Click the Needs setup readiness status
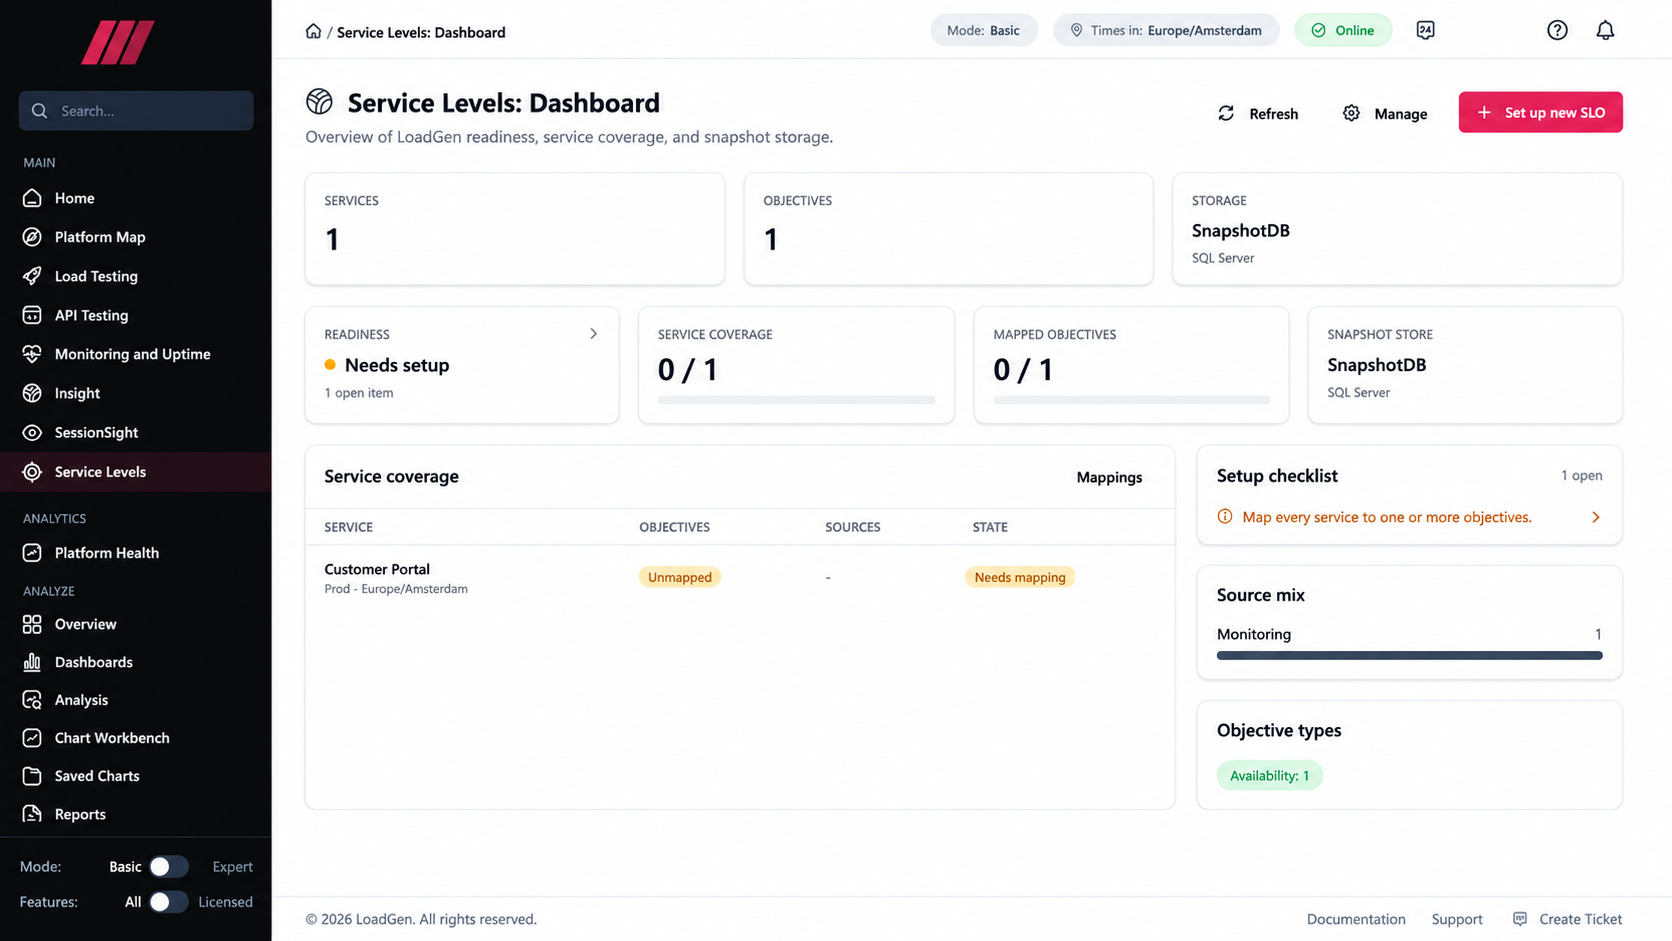This screenshot has width=1672, height=941. pos(387,365)
